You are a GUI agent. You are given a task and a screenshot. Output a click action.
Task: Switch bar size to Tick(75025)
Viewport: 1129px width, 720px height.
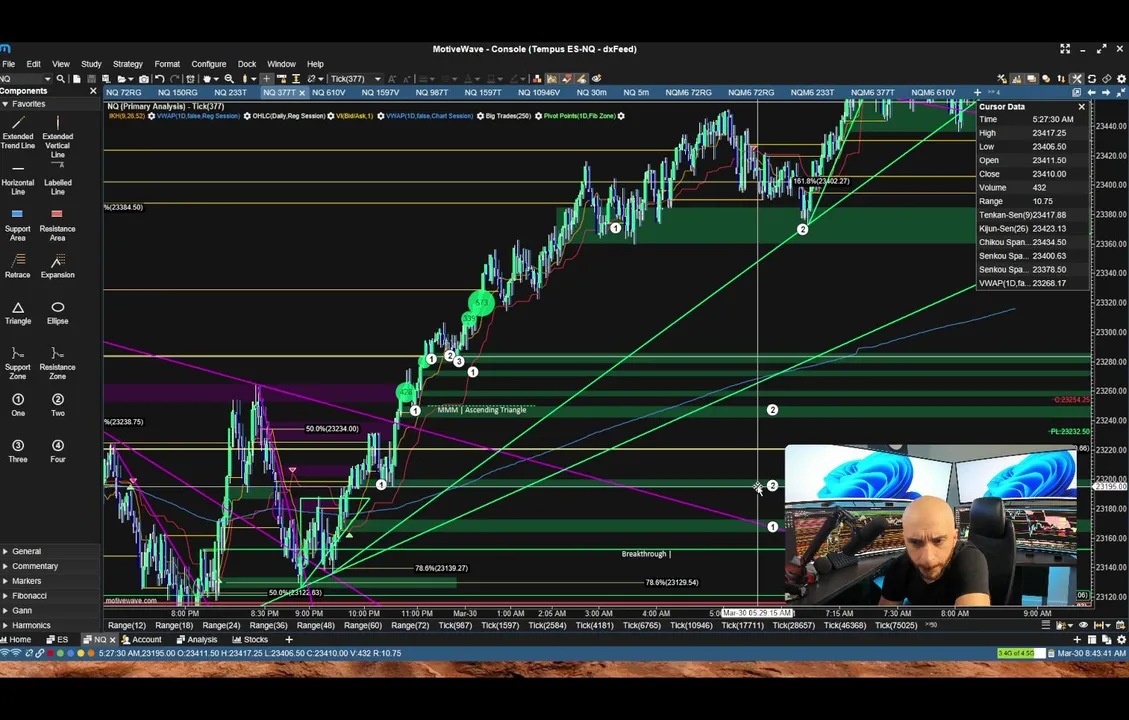(x=896, y=625)
